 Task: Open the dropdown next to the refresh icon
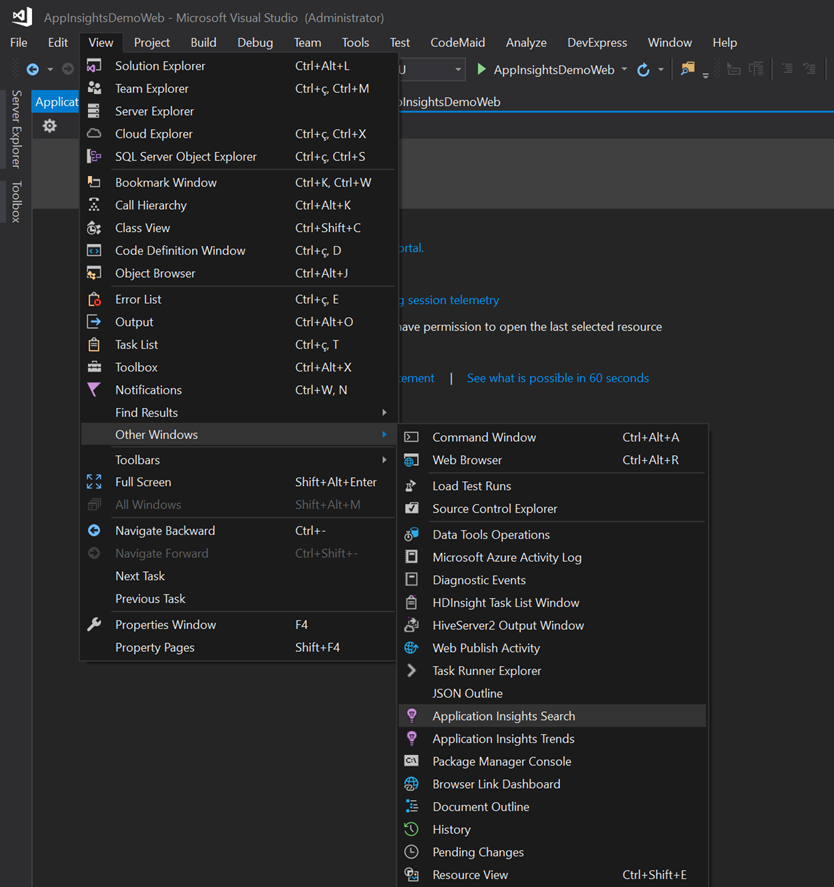click(660, 70)
